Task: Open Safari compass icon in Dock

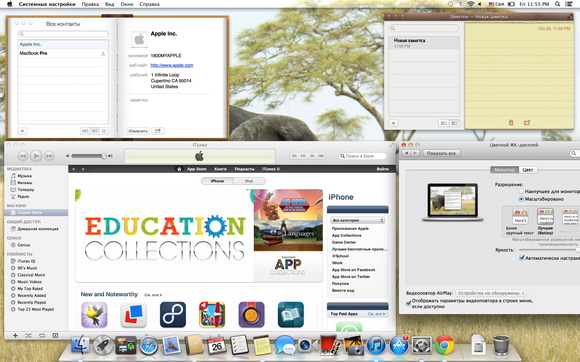Action: coord(148,346)
